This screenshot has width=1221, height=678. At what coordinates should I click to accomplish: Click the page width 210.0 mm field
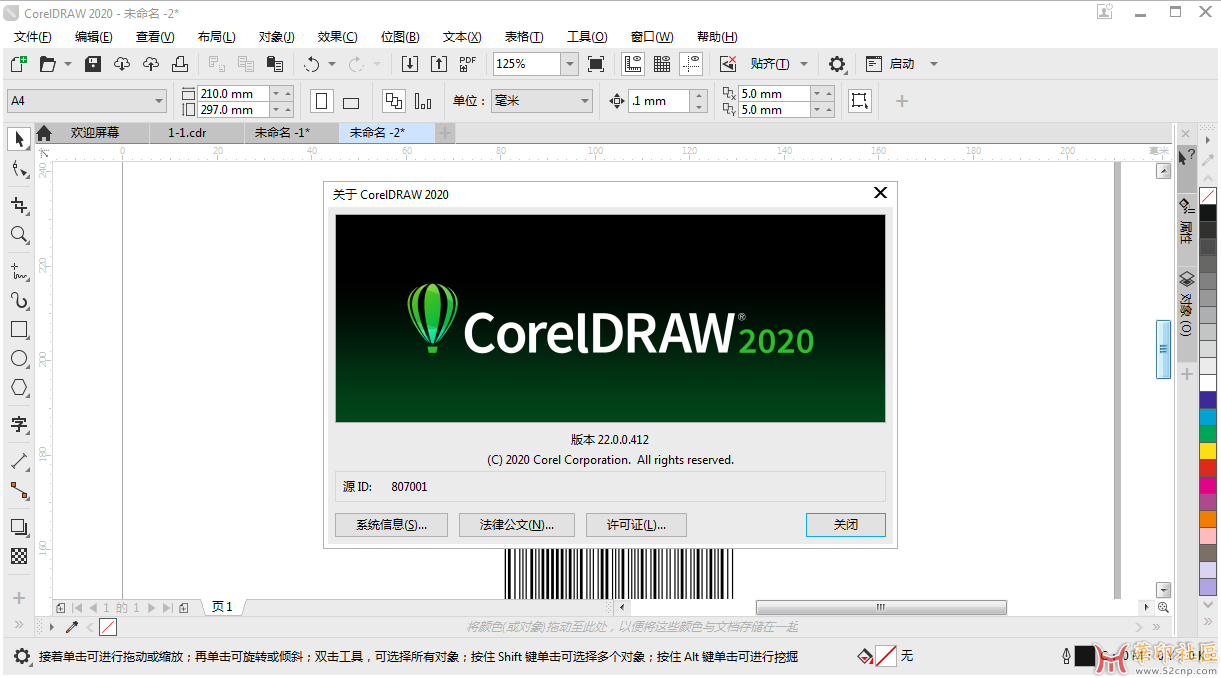pos(234,94)
